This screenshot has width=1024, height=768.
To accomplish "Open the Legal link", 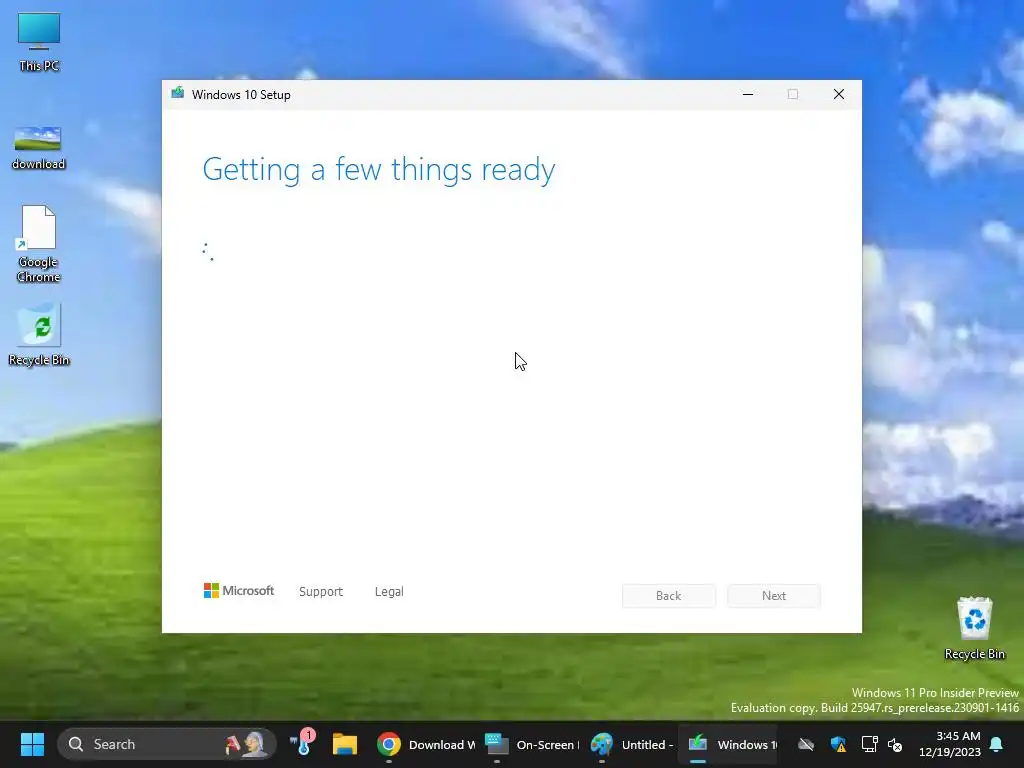I will [389, 592].
